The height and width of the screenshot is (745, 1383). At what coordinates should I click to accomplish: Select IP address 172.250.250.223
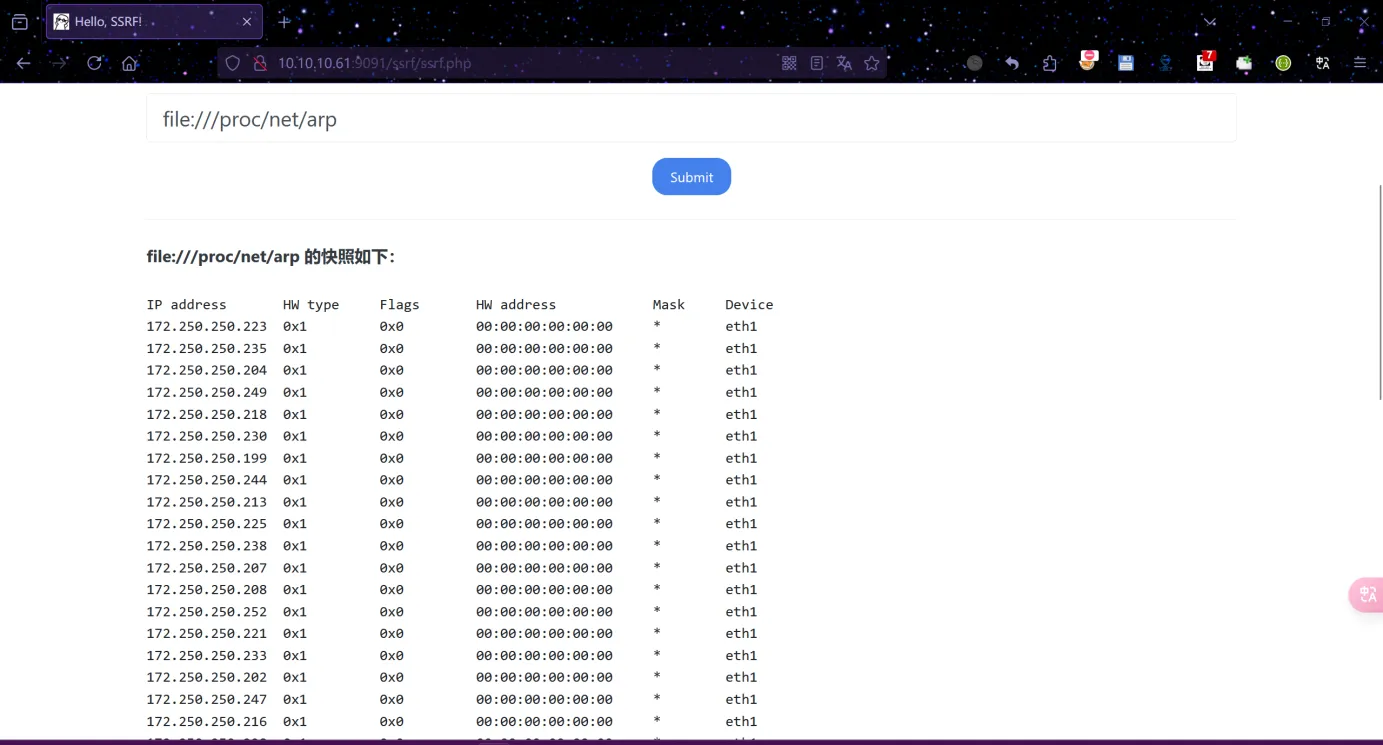tap(207, 326)
